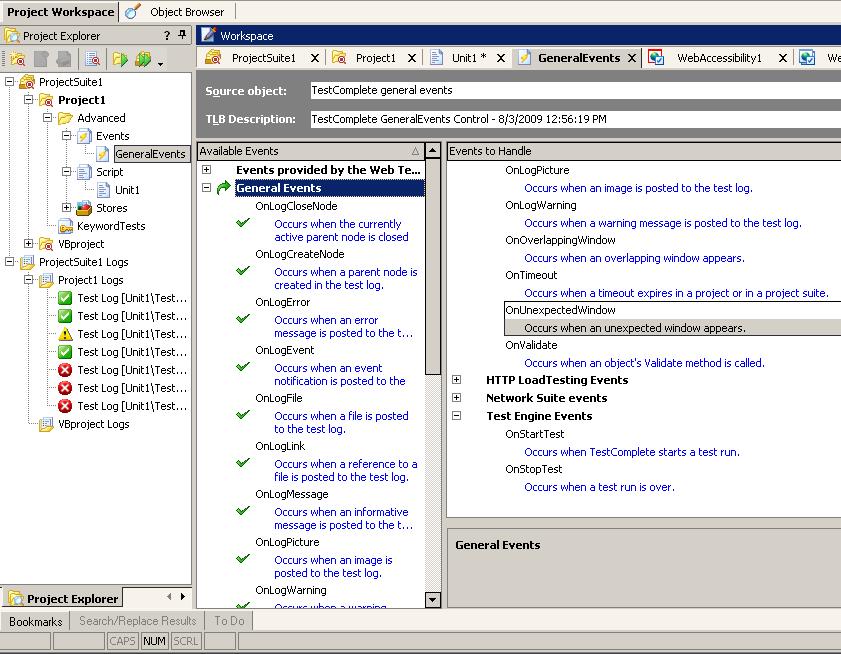This screenshot has height=654, width=841.
Task: Click the pin icon in Project Explorer header
Action: click(x=182, y=35)
